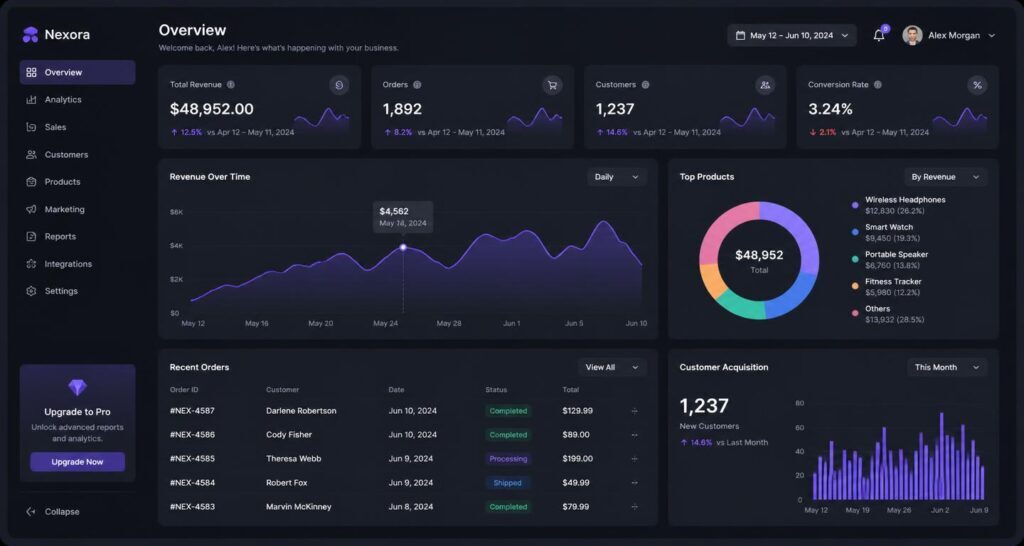This screenshot has height=546, width=1024.
Task: Click Others legend label
Action: pyautogui.click(x=878, y=309)
